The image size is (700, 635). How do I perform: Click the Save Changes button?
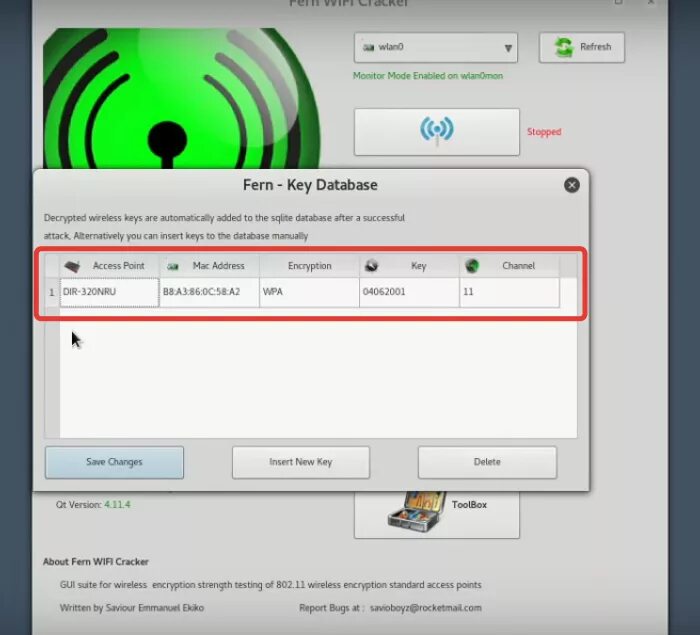click(x=114, y=462)
